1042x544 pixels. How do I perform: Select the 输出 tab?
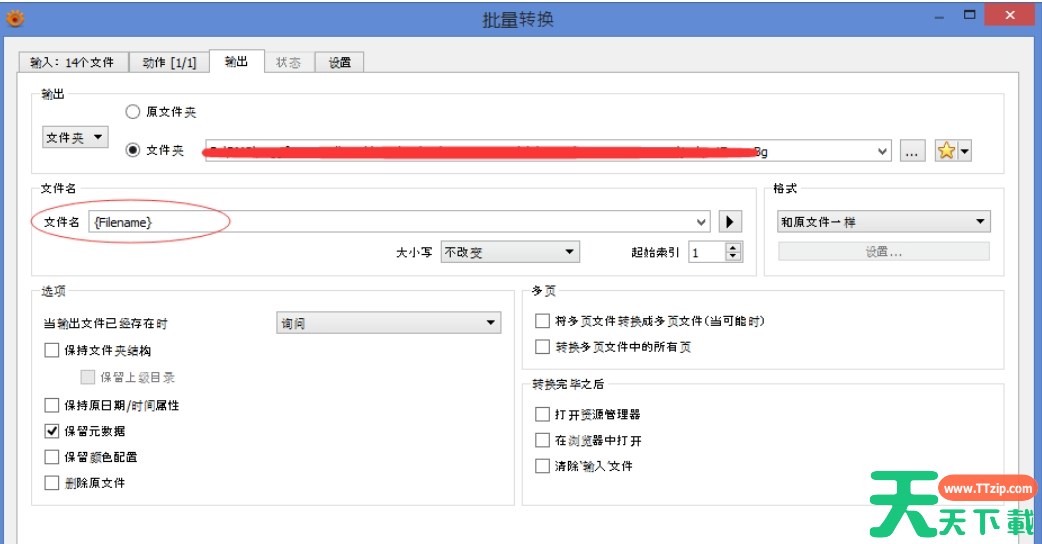pos(237,61)
